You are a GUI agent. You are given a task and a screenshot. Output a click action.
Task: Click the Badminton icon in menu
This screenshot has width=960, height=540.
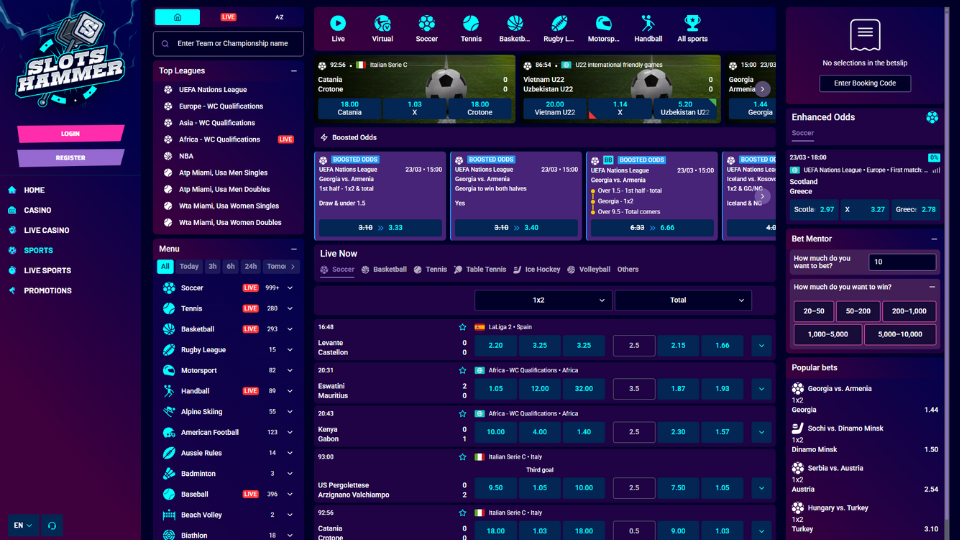(169, 473)
